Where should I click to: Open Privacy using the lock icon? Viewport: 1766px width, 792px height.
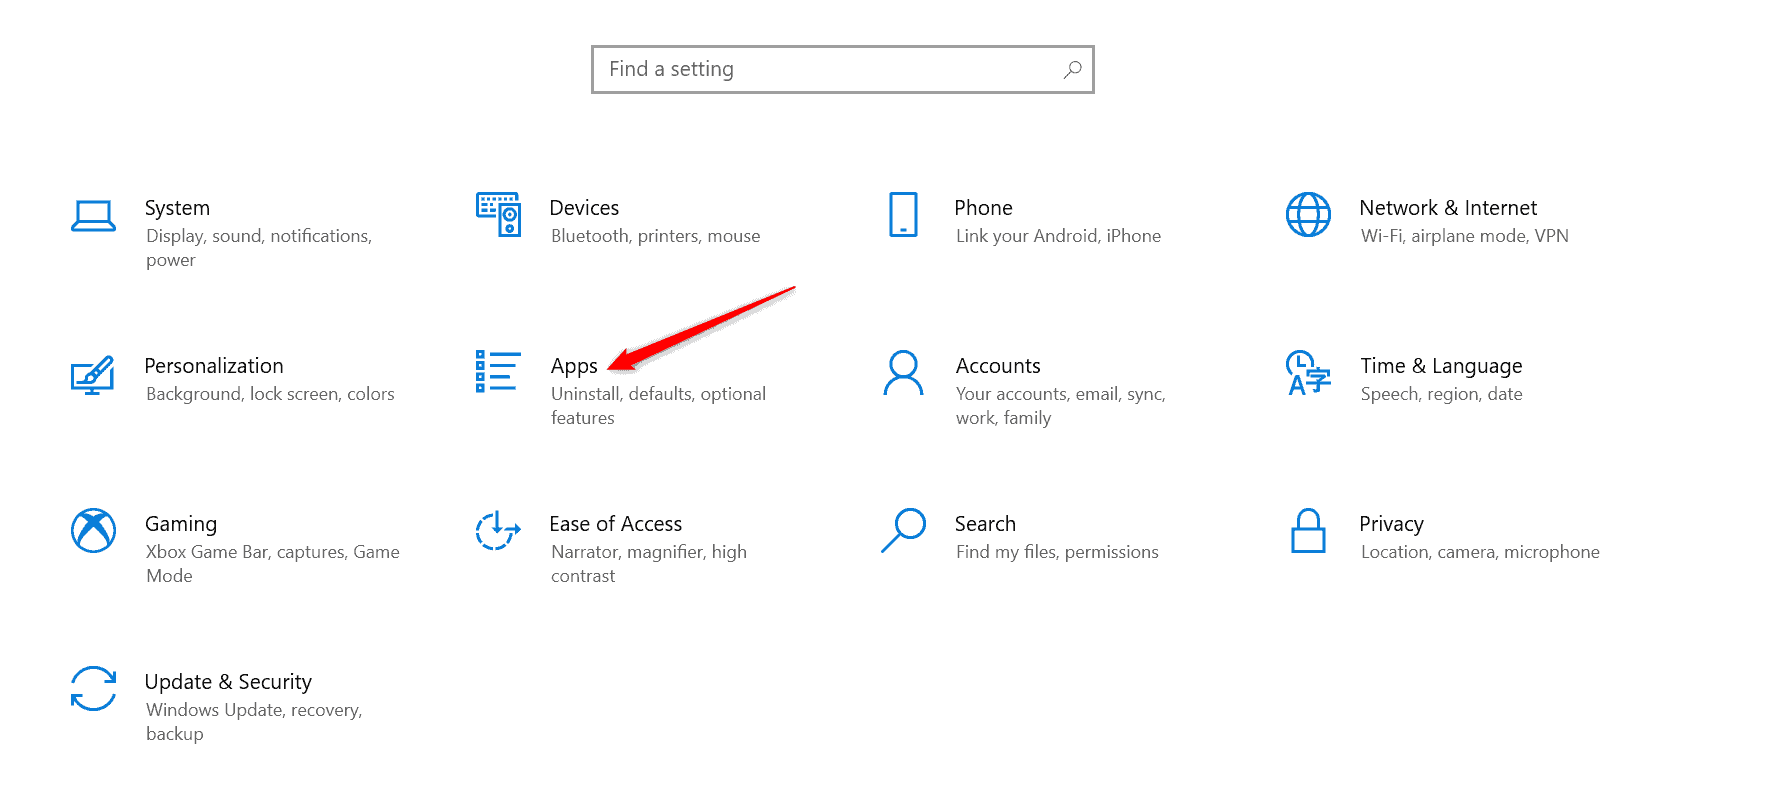[1308, 530]
